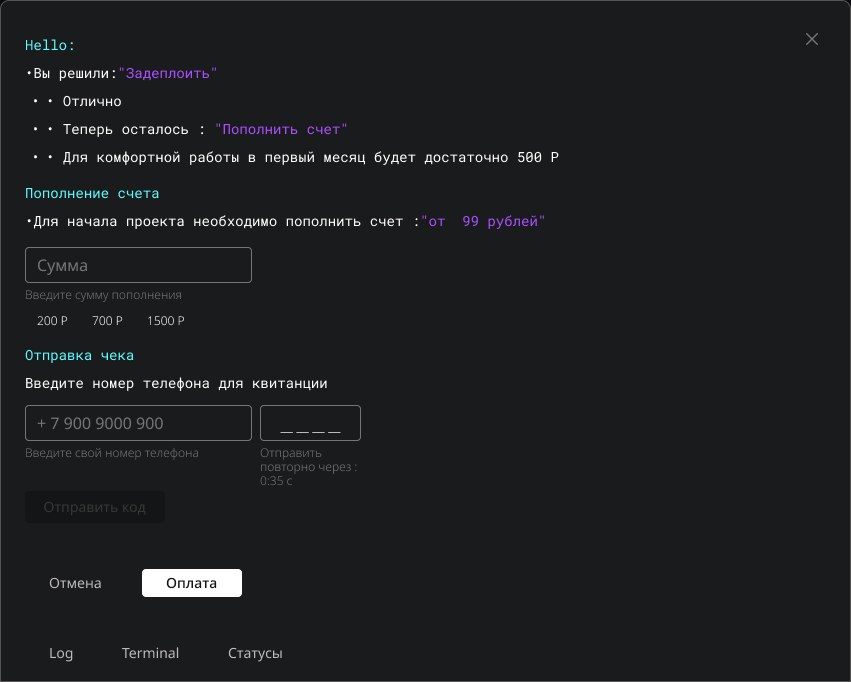Click the "Пополнить счет" highlighted text

coord(281,129)
